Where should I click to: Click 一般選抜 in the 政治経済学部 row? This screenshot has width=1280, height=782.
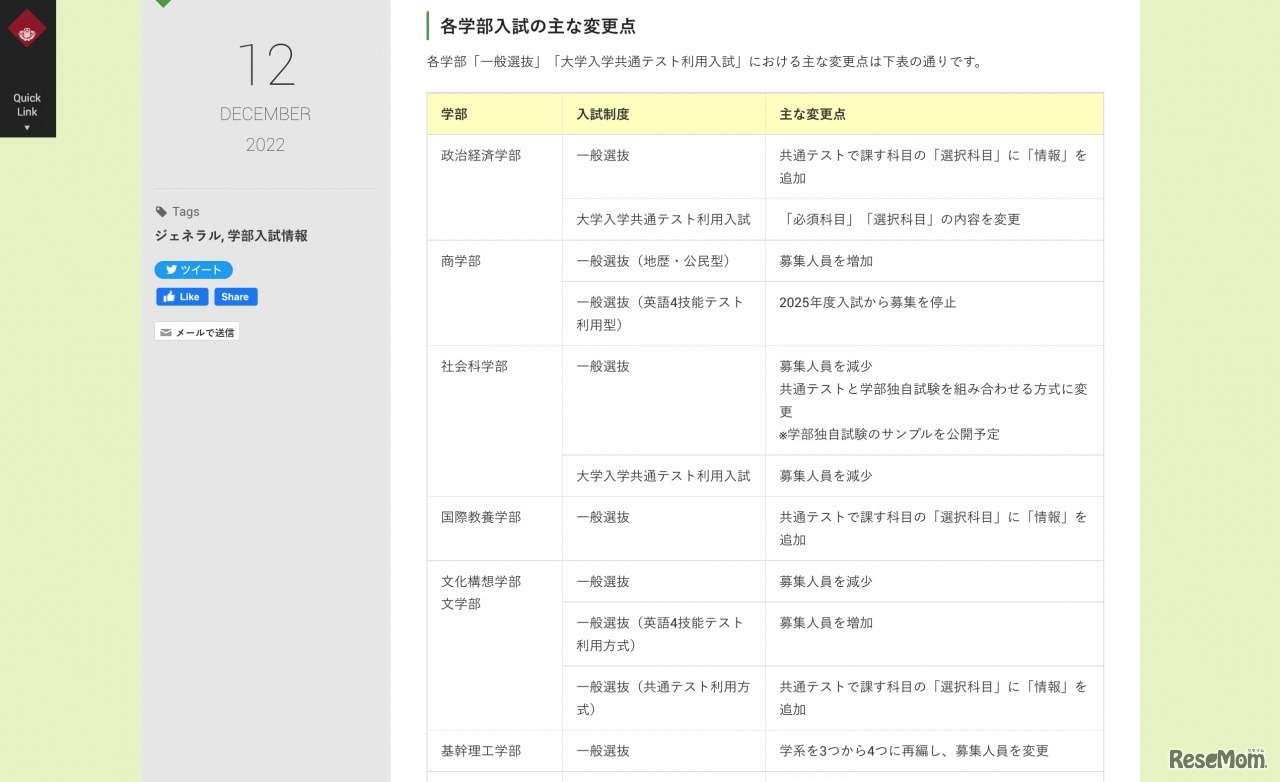pyautogui.click(x=603, y=156)
